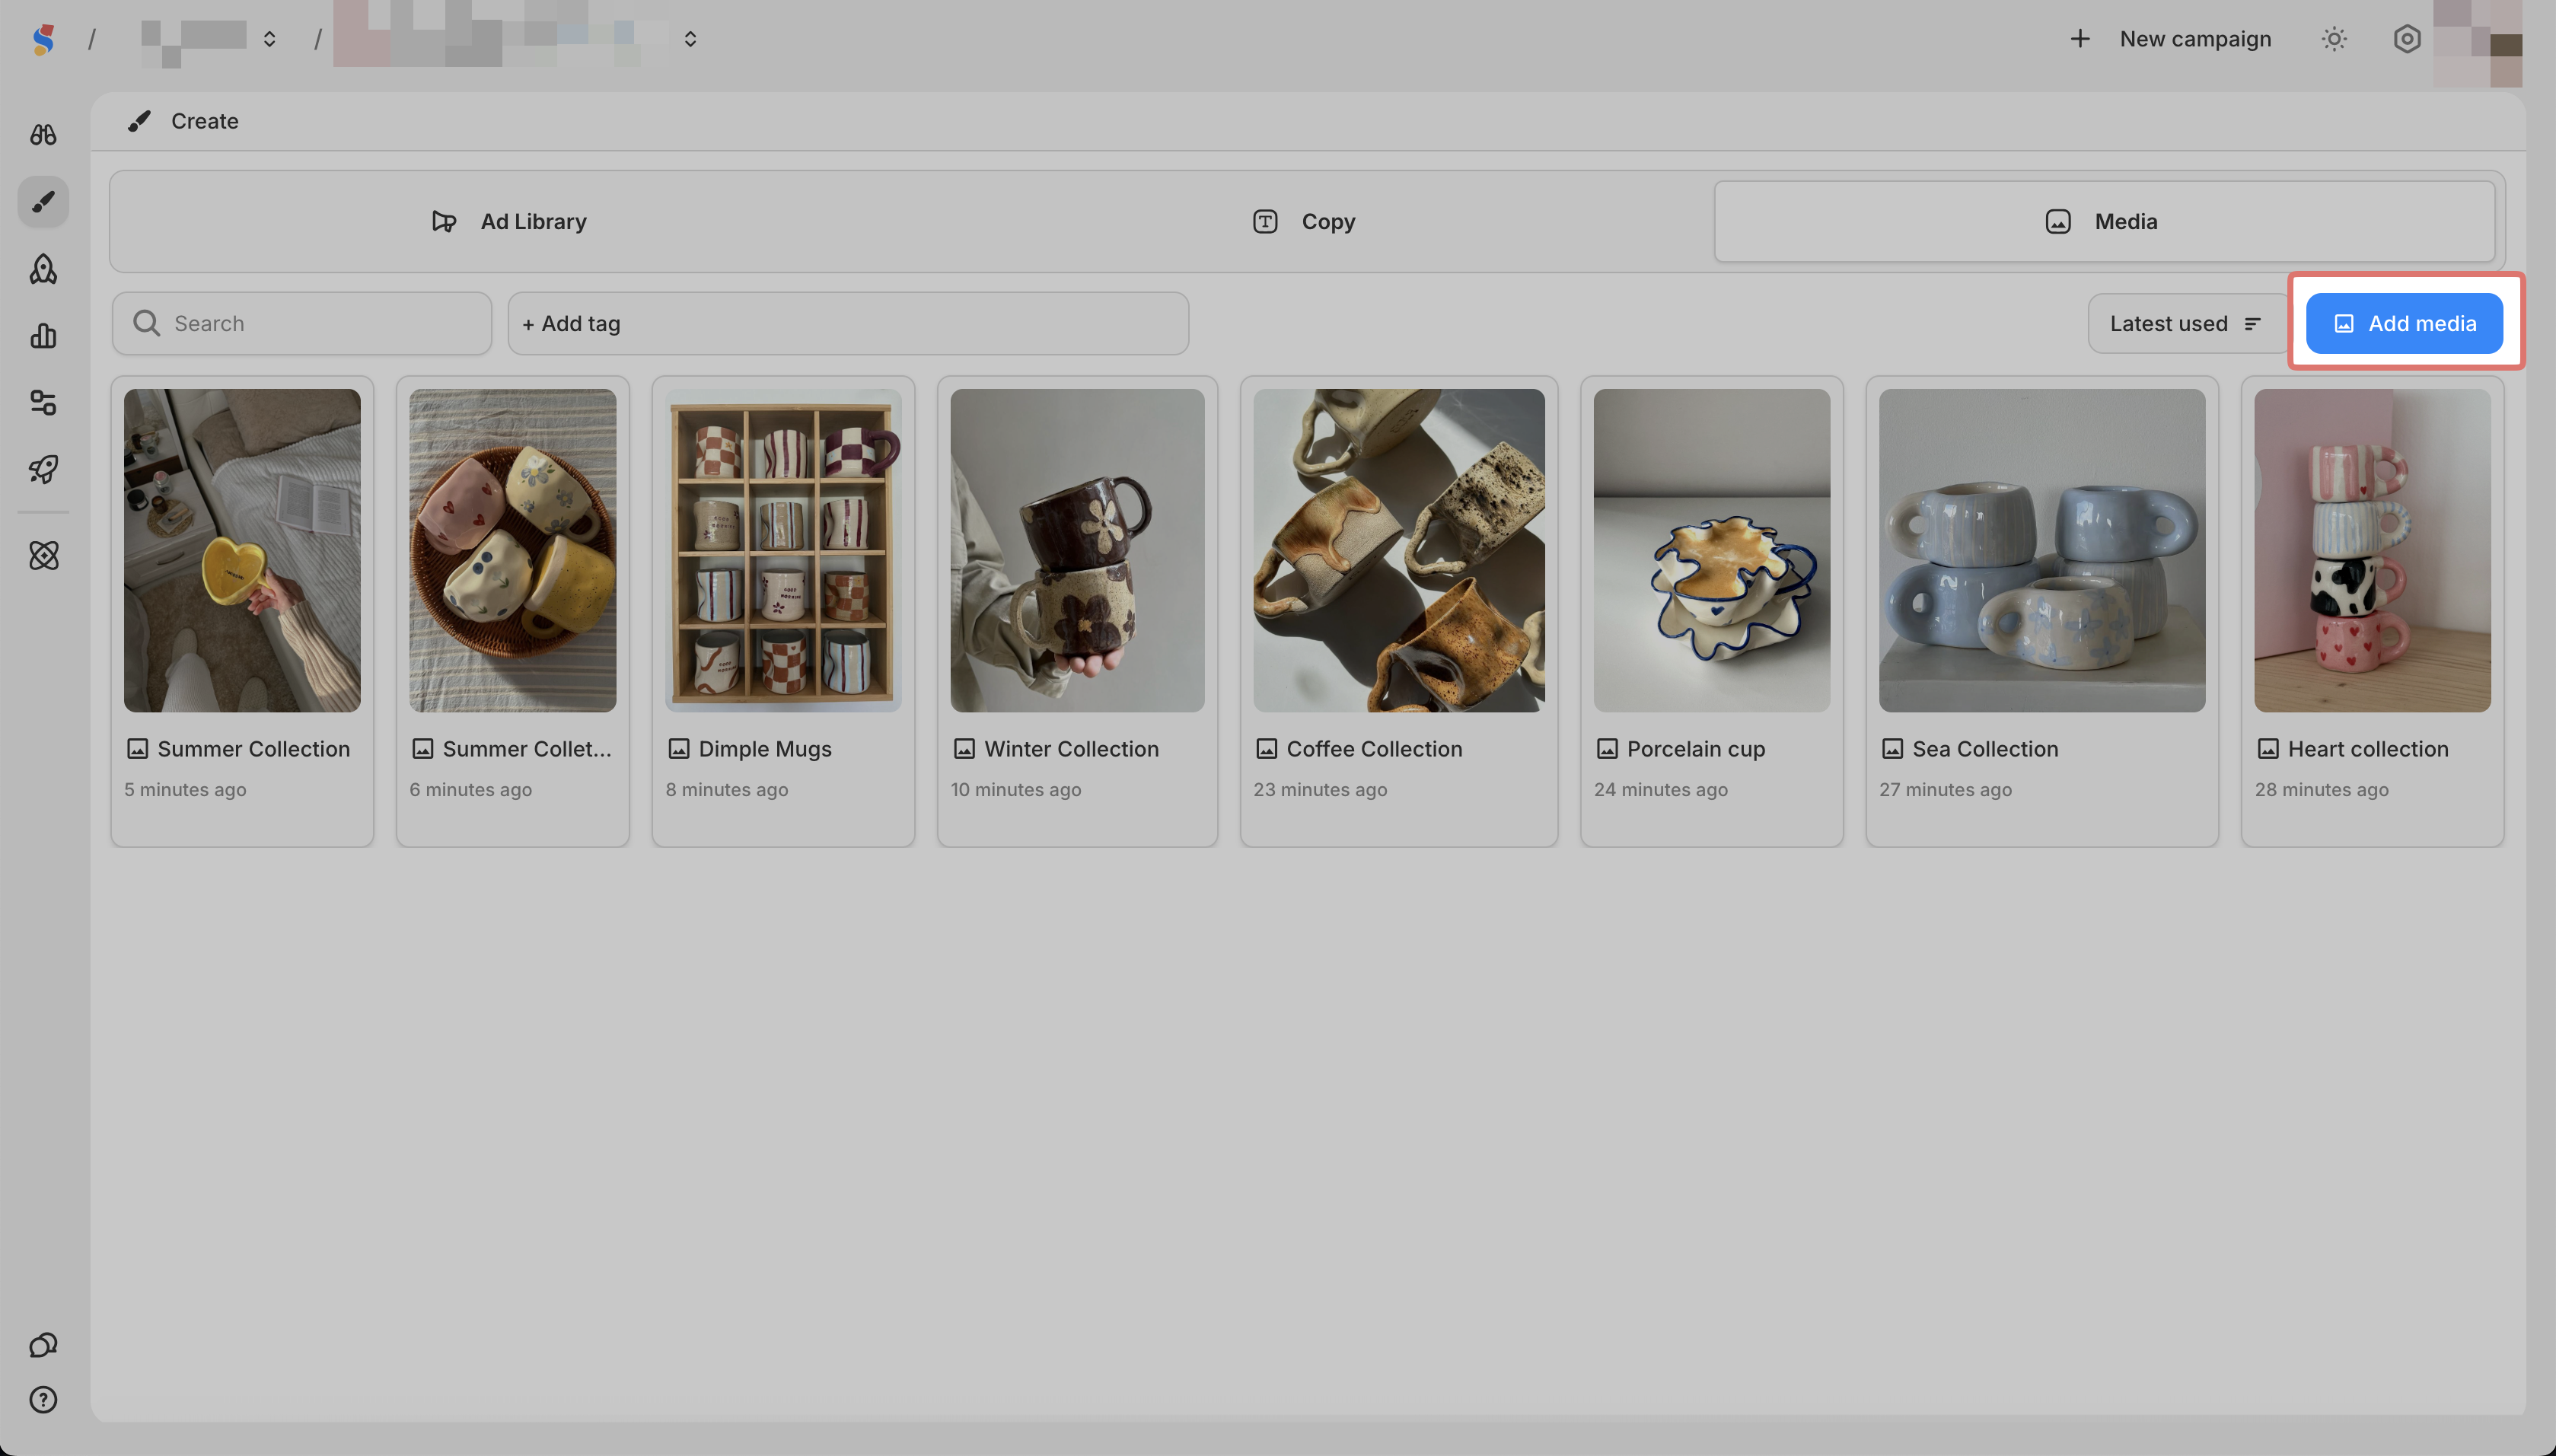
Task: Open the help question mark icon
Action: (x=43, y=1400)
